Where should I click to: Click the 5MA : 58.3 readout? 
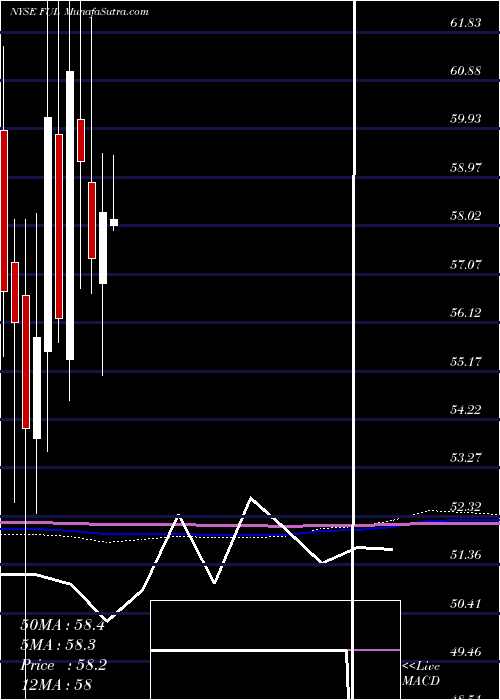click(58, 645)
